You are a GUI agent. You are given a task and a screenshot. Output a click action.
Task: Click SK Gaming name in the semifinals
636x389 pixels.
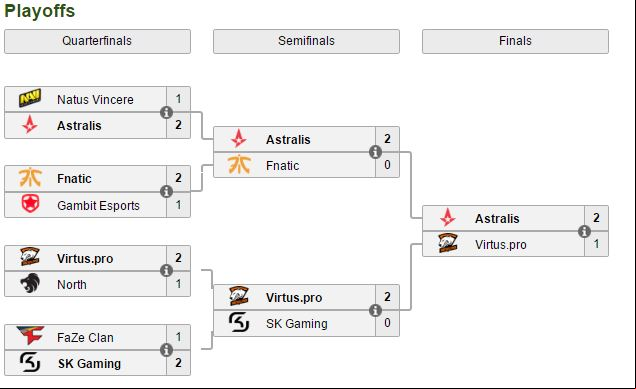pos(297,324)
